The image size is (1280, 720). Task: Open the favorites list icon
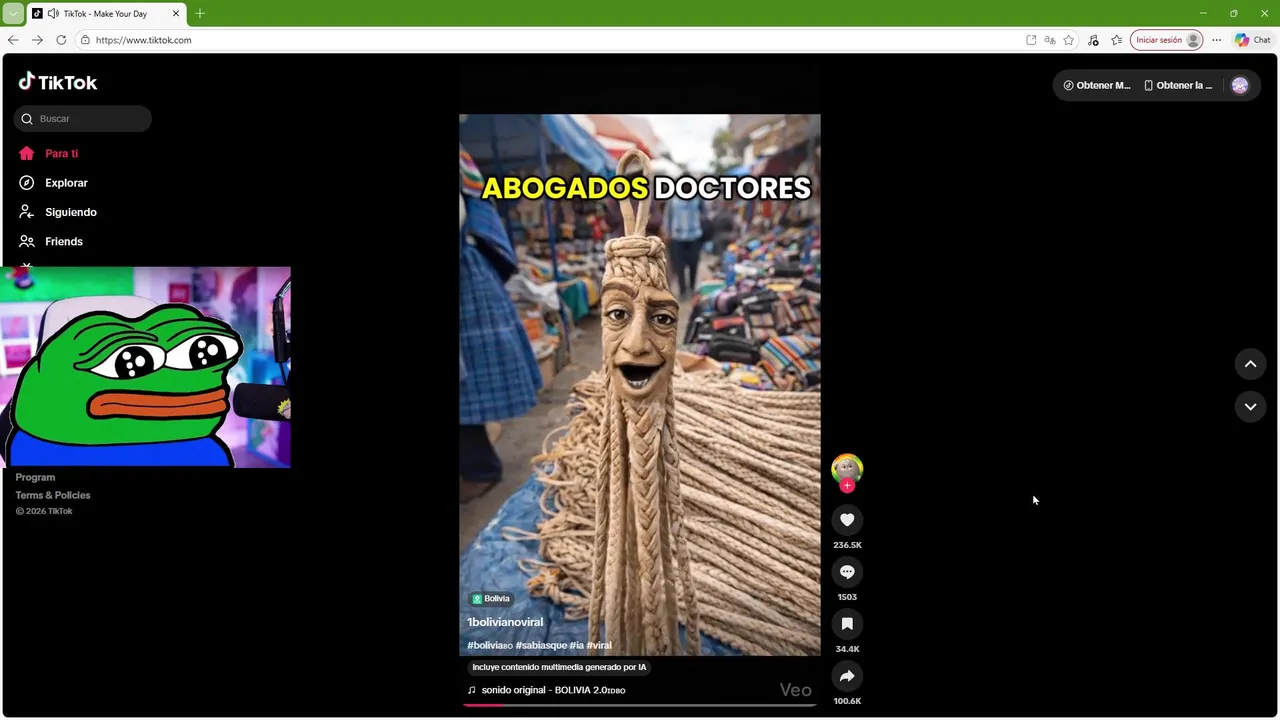click(1117, 40)
